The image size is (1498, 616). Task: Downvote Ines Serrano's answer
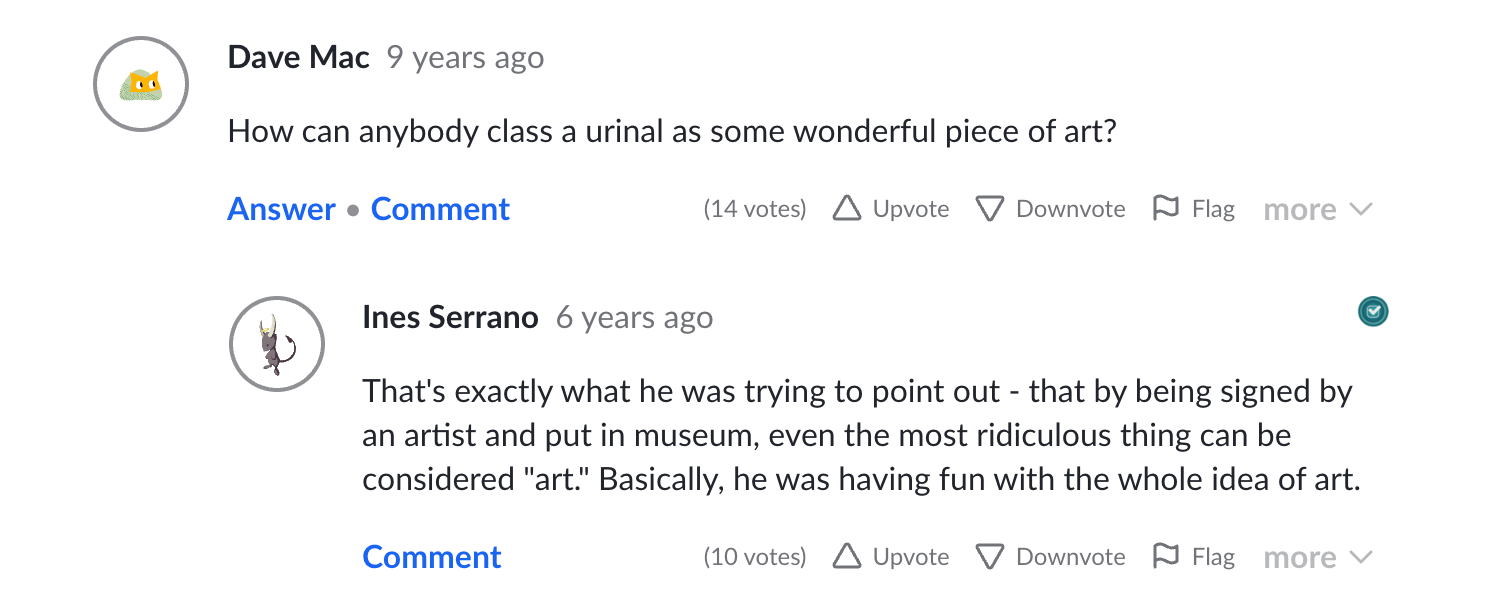click(x=1050, y=557)
